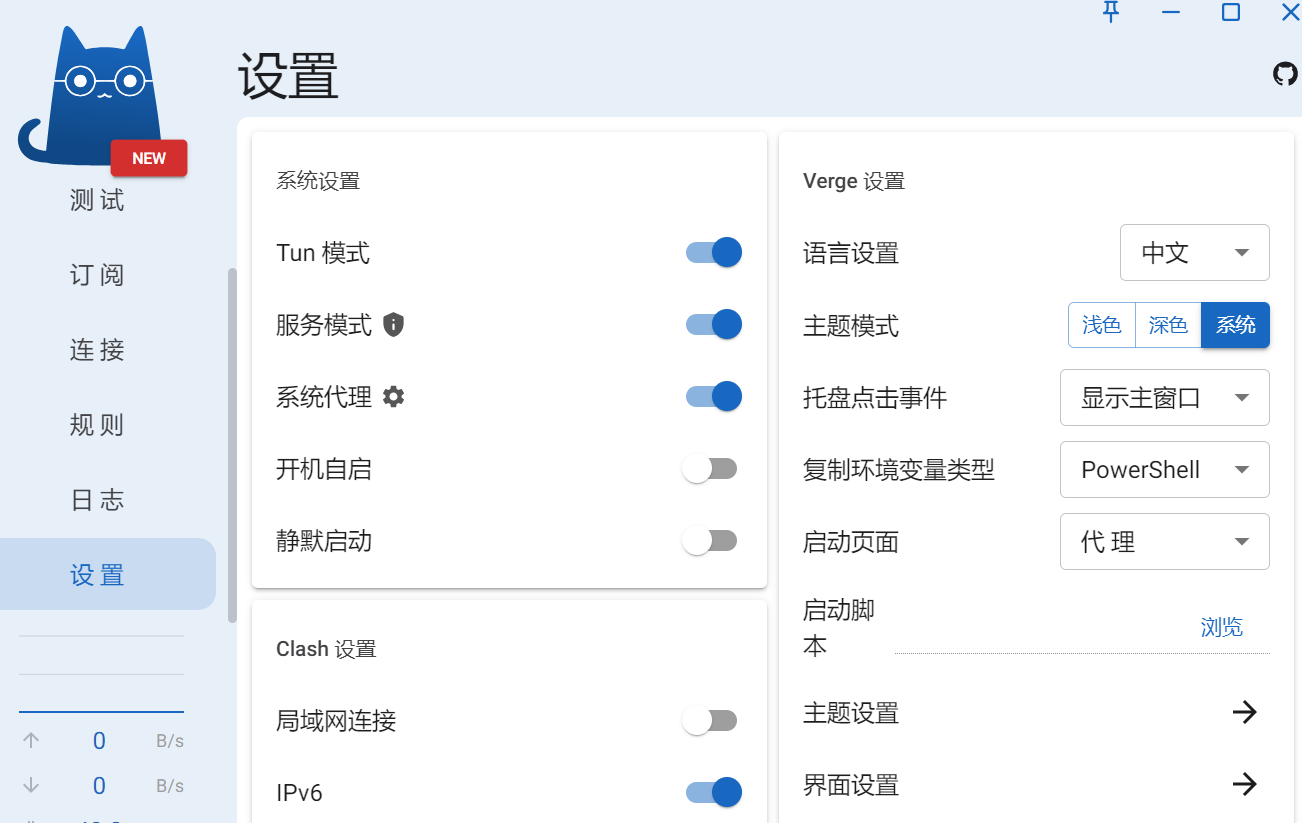
Task: Select 系统 theme mode
Action: (x=1235, y=325)
